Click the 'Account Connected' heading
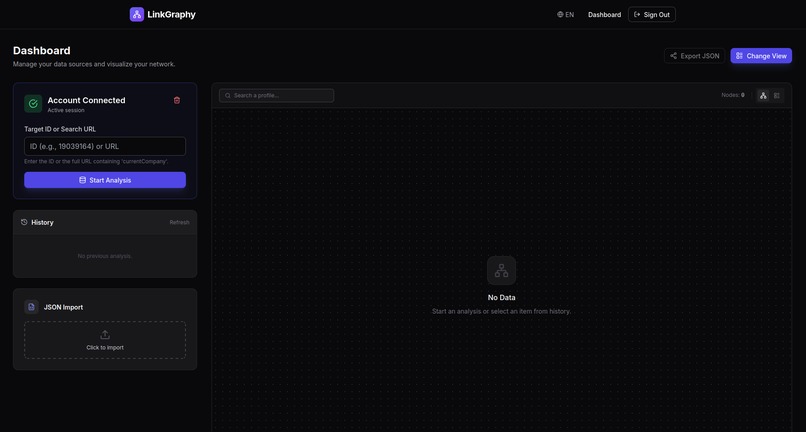Screen dimensions: 806x432 pos(86,100)
